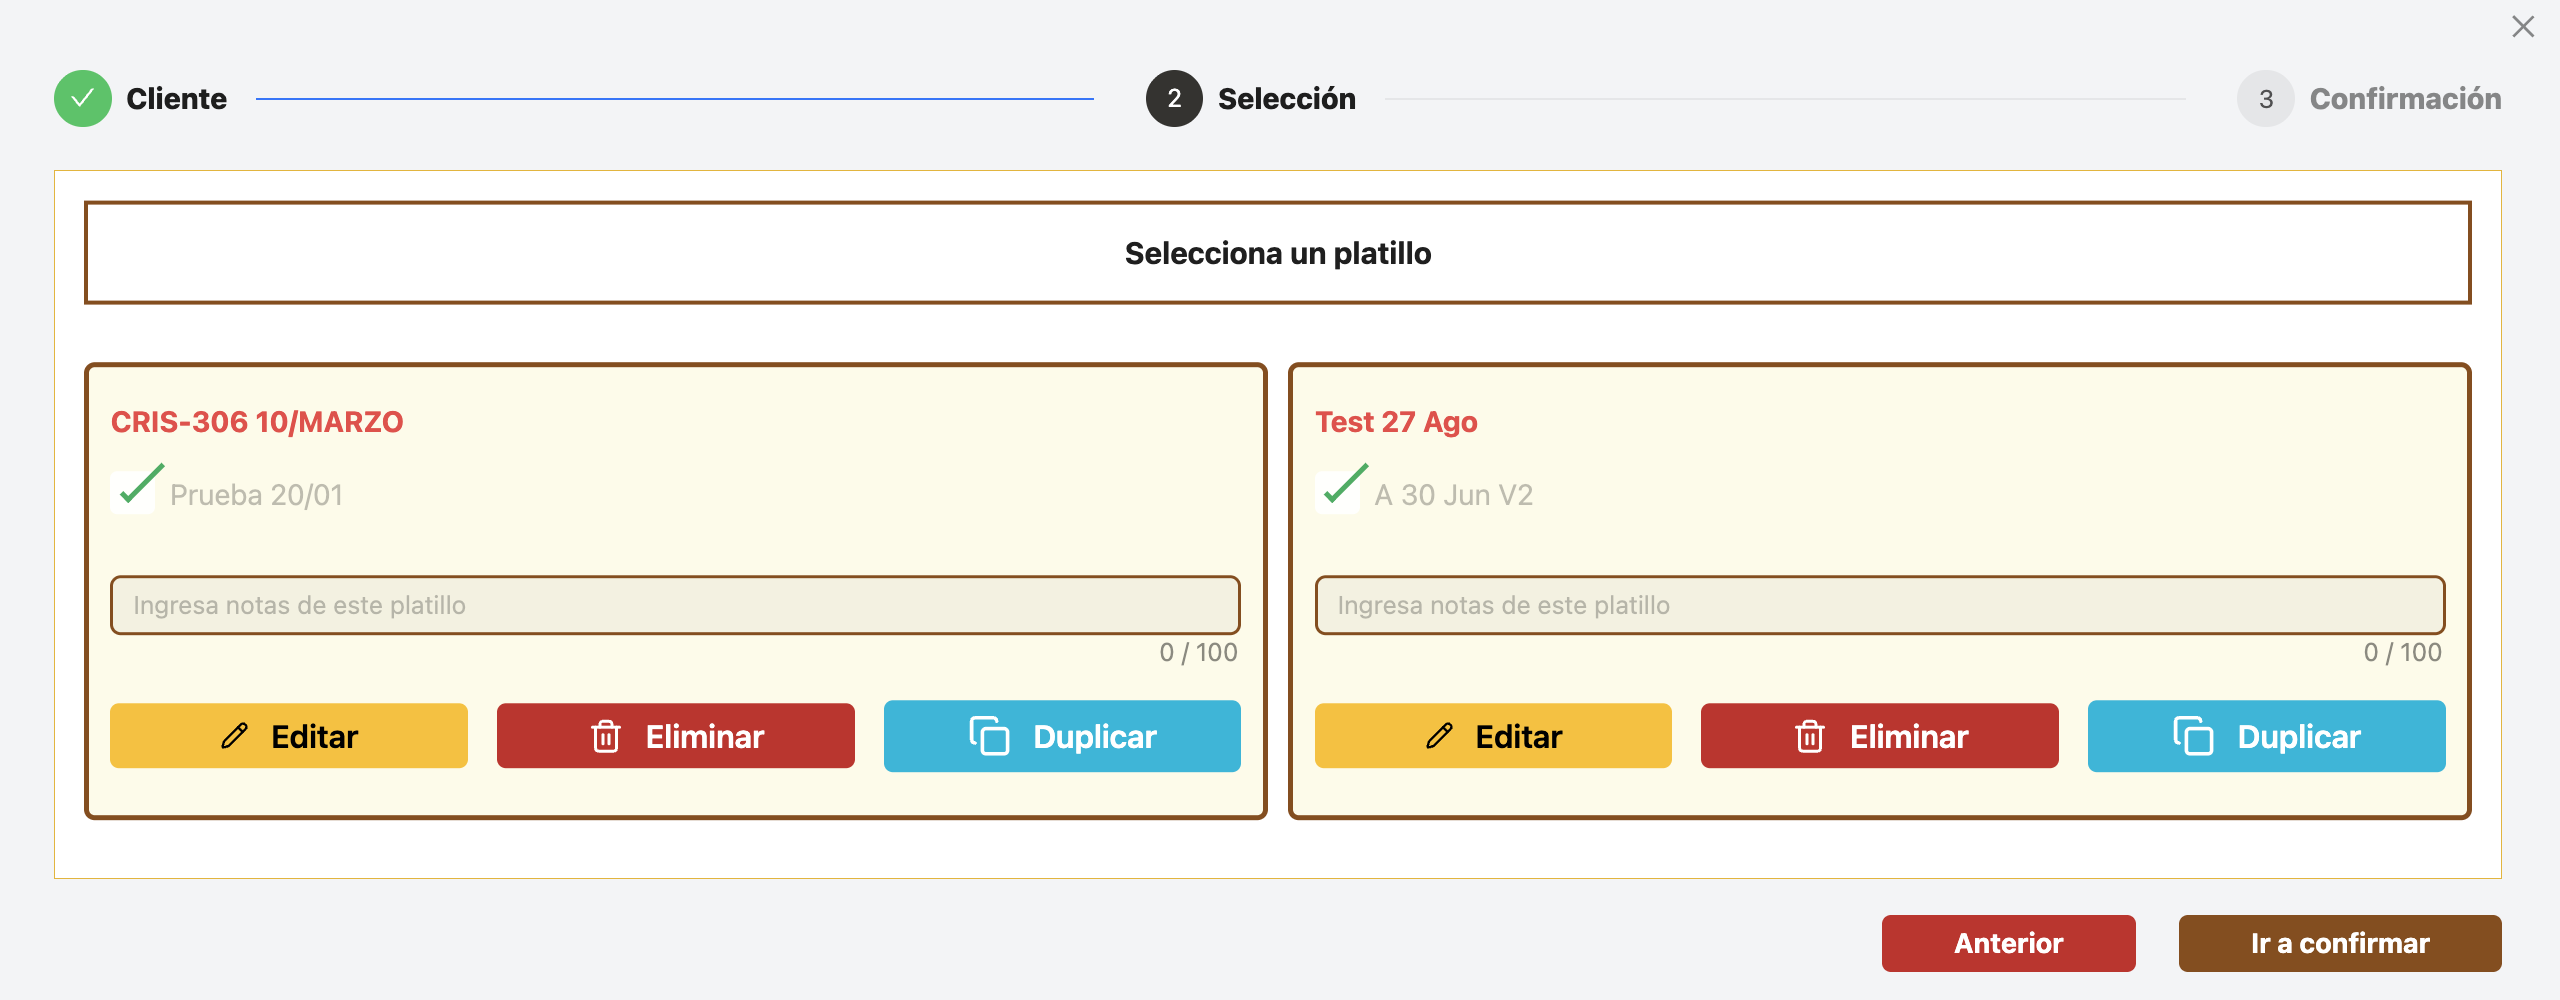Click pencil icon on Test 27 Ago card
The image size is (2560, 1000).
click(x=1439, y=736)
